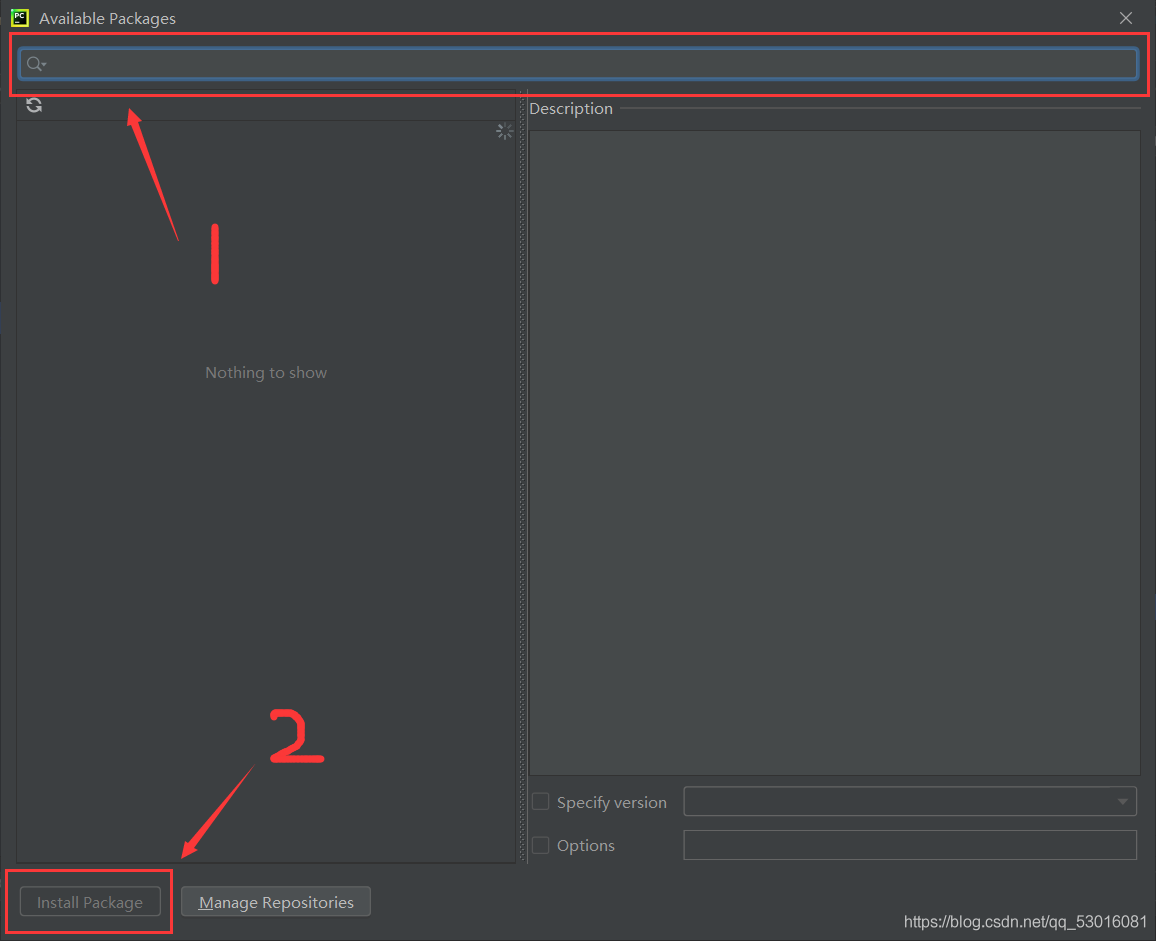Click the loading spinner above package list
Image resolution: width=1156 pixels, height=941 pixels.
[x=505, y=131]
